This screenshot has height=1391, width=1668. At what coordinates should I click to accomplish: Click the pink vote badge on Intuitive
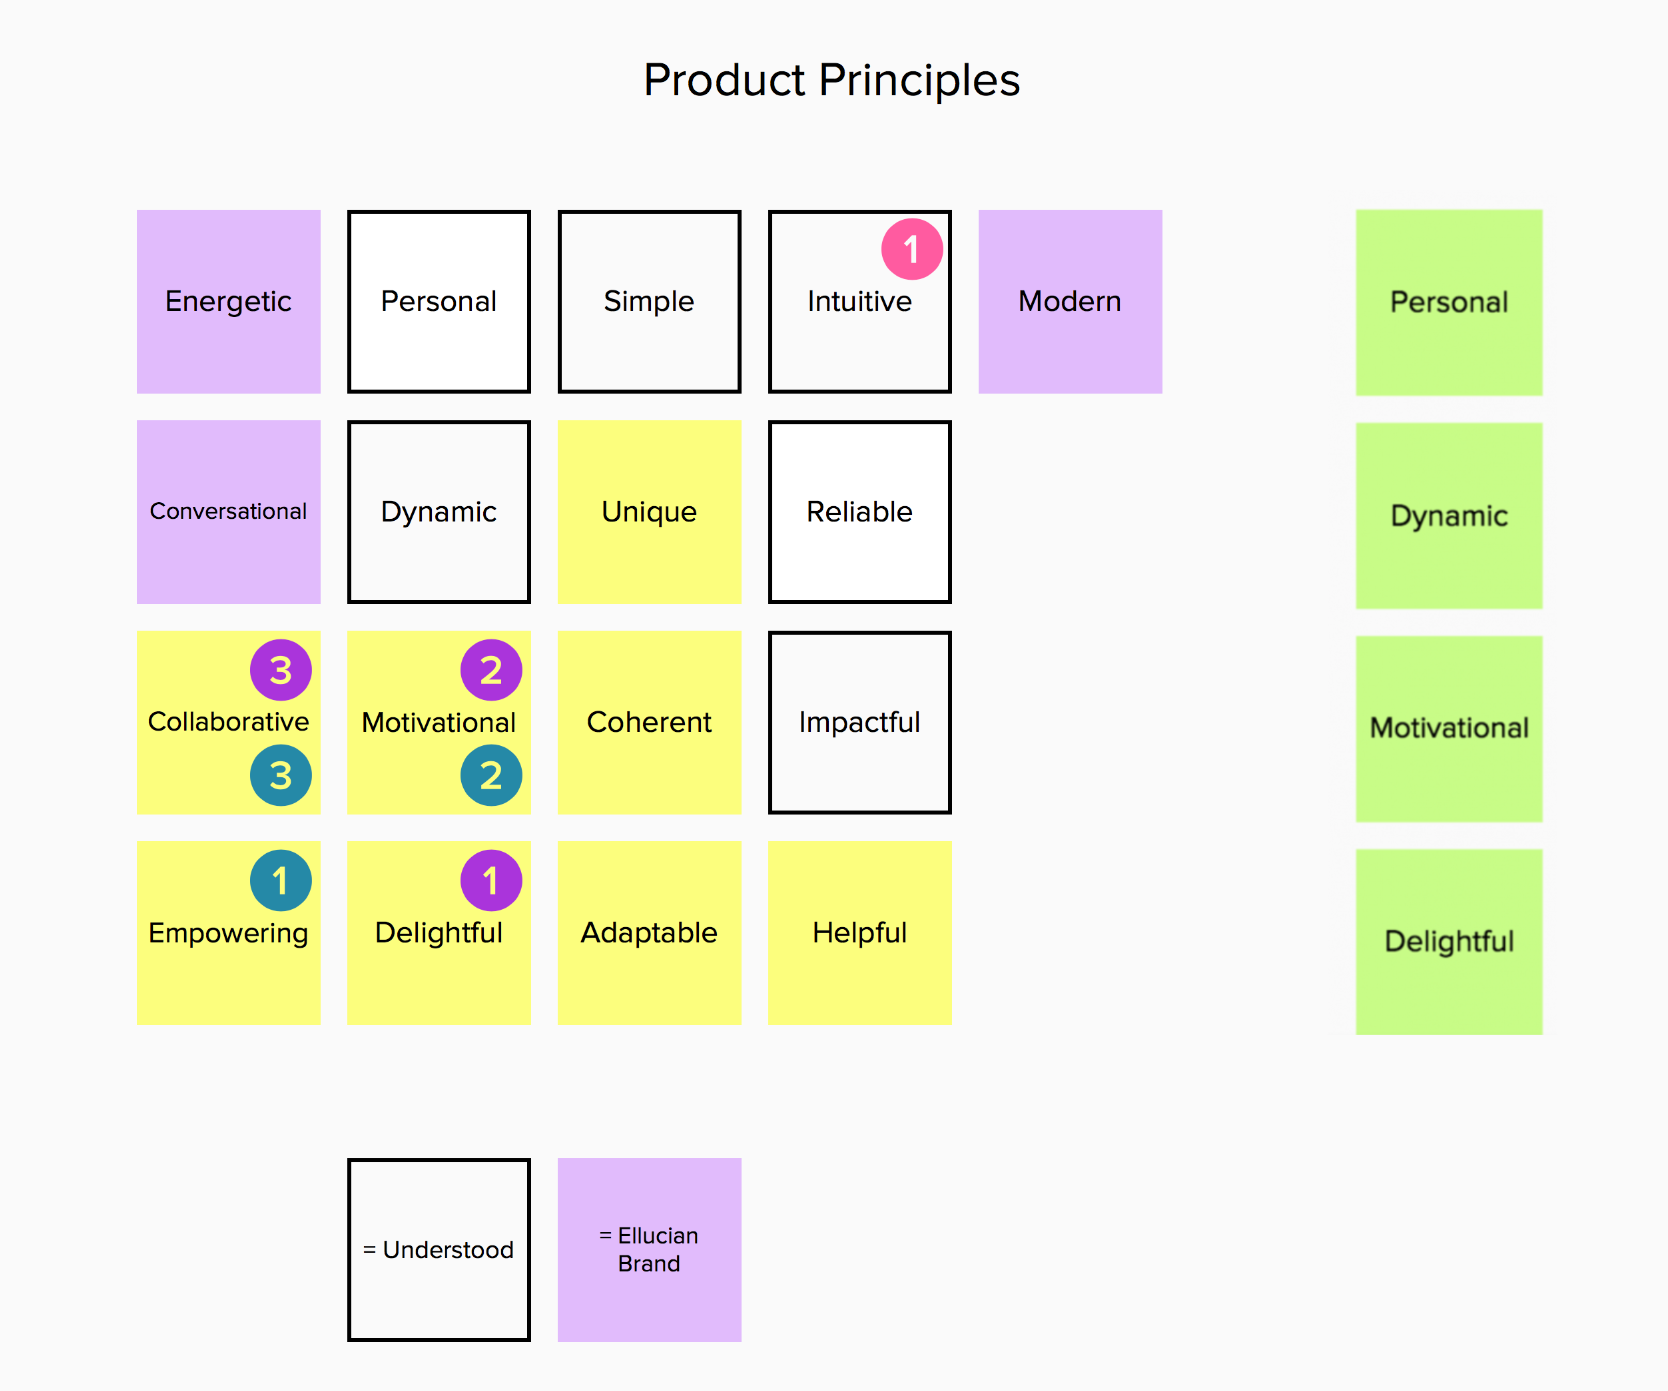click(x=912, y=249)
